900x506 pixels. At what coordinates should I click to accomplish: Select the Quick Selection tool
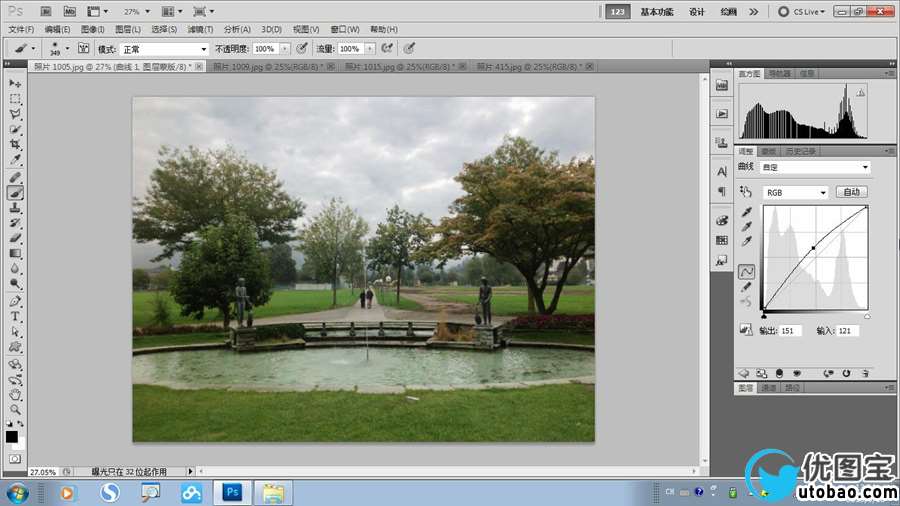(15, 130)
